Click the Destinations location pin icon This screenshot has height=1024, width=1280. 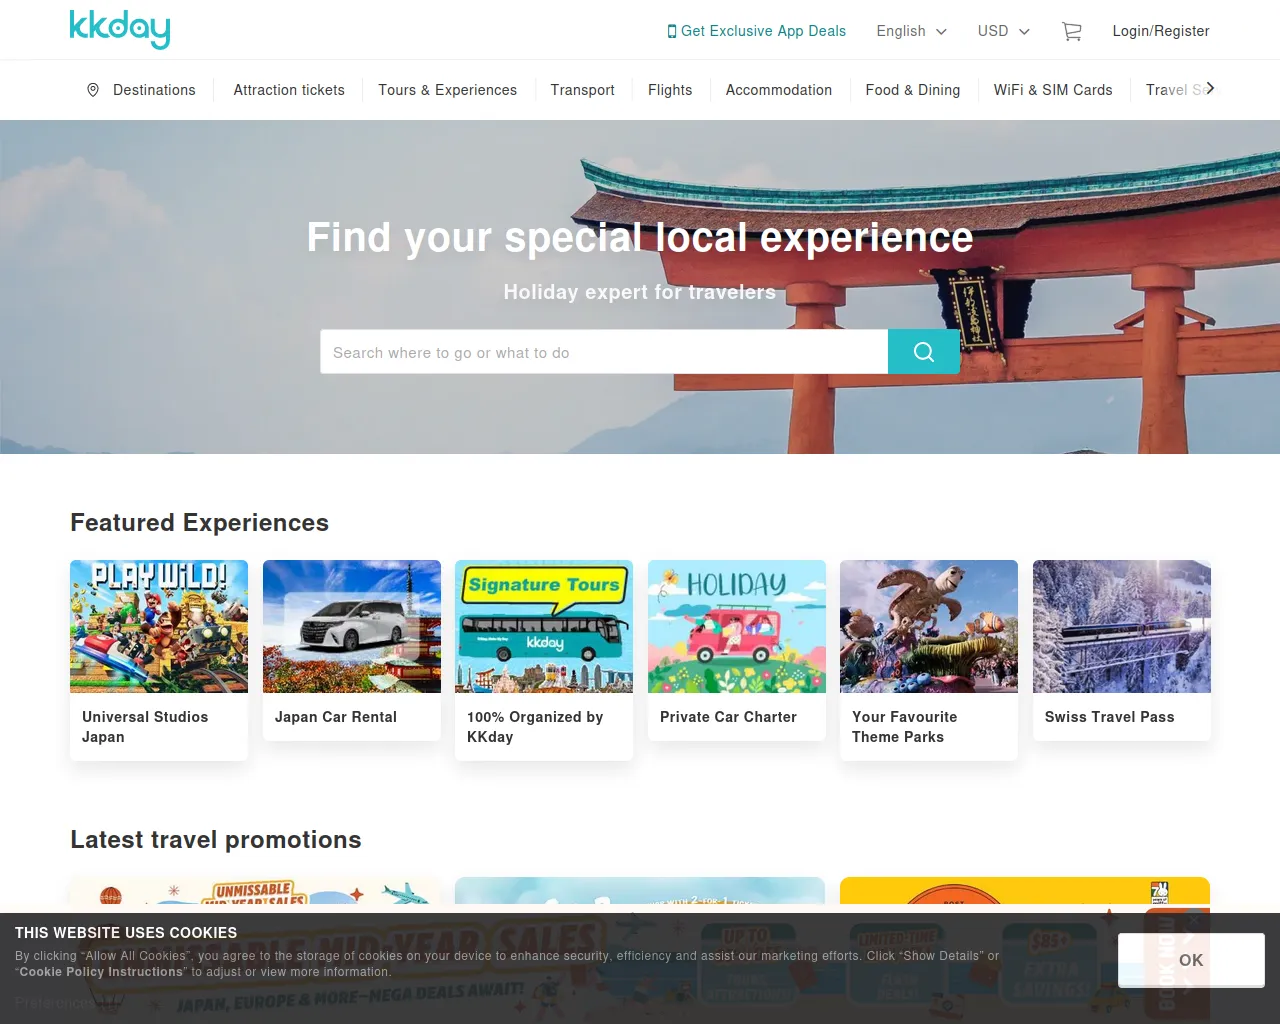[x=93, y=90]
